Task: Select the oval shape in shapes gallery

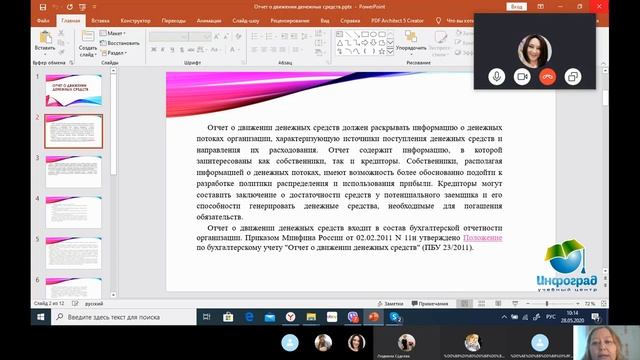Action: (x=373, y=35)
